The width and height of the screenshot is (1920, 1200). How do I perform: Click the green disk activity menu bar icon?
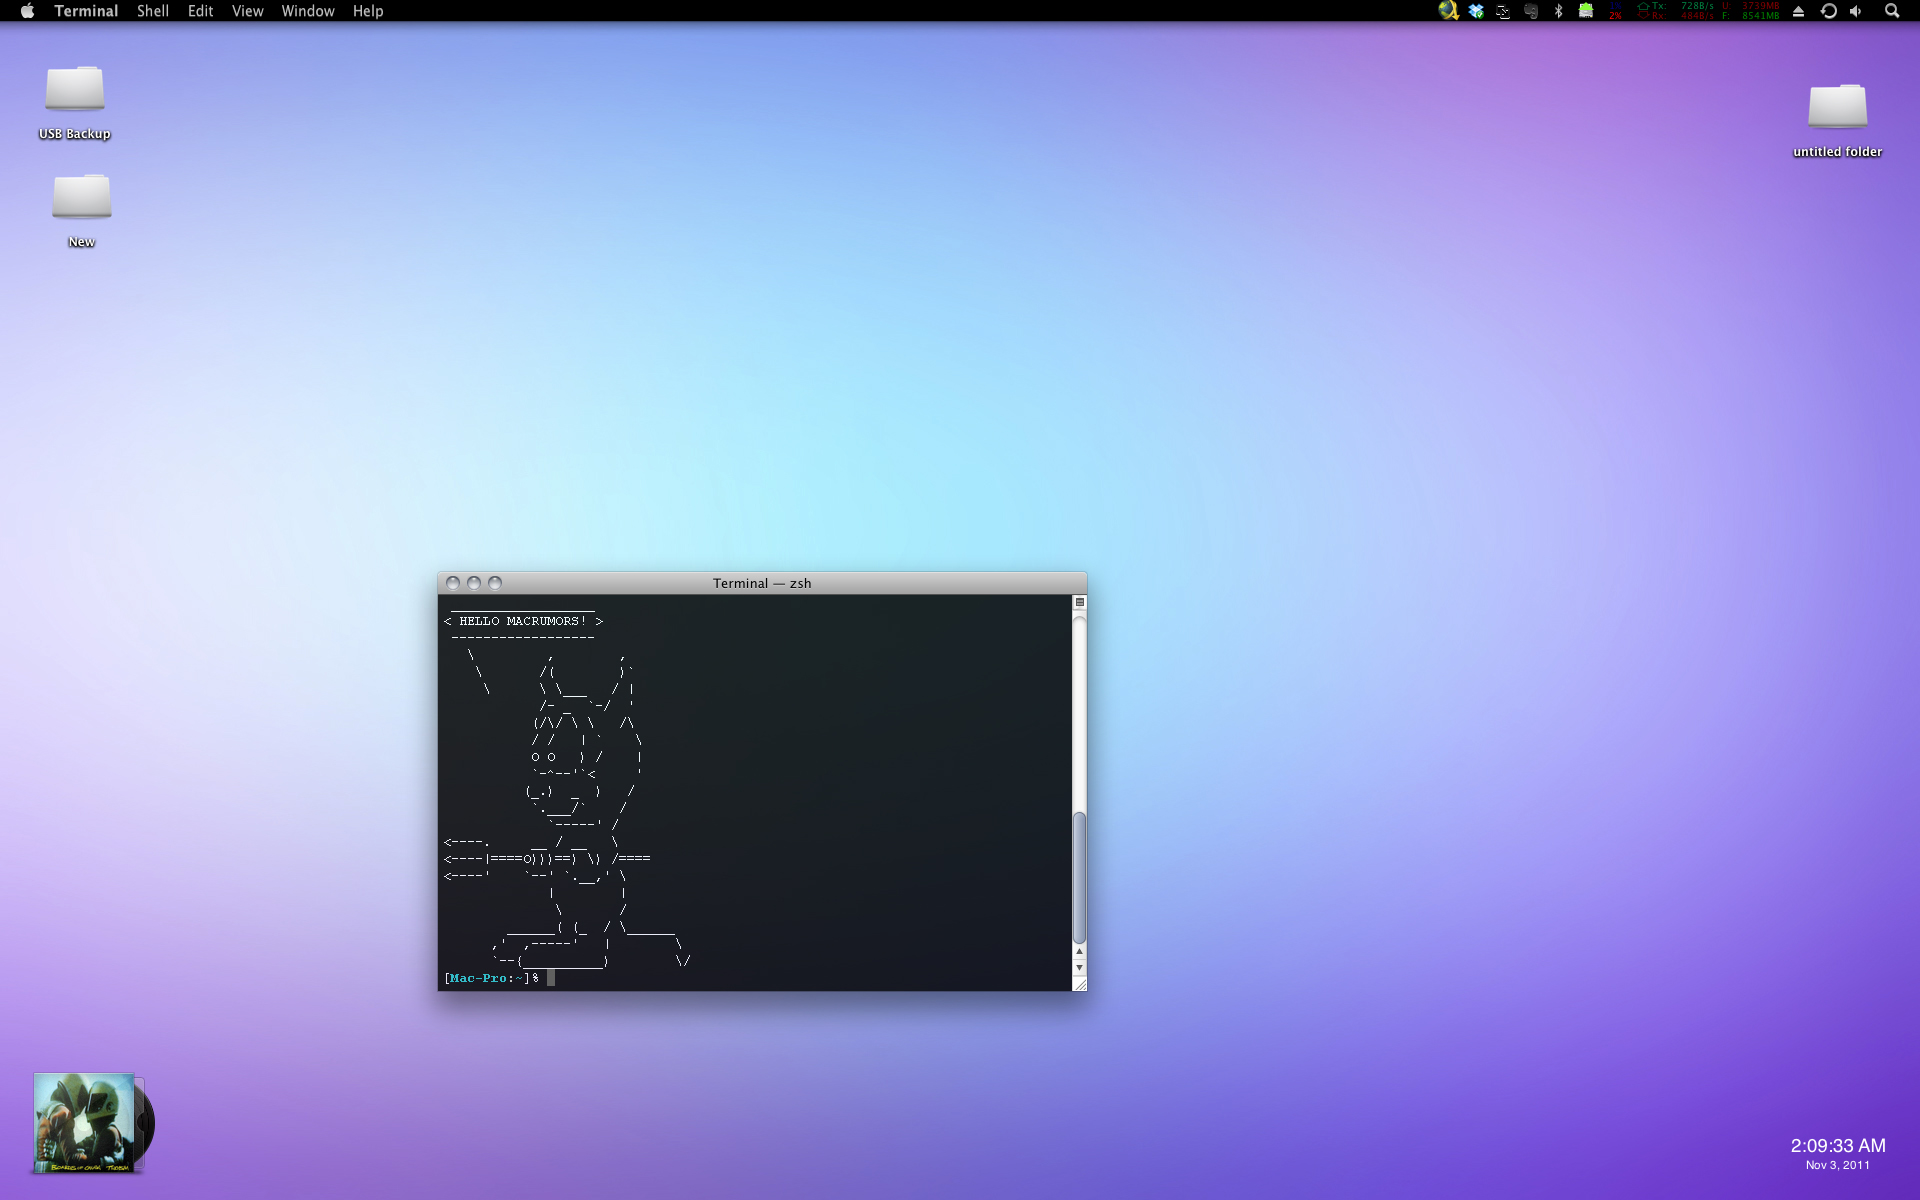(1586, 11)
